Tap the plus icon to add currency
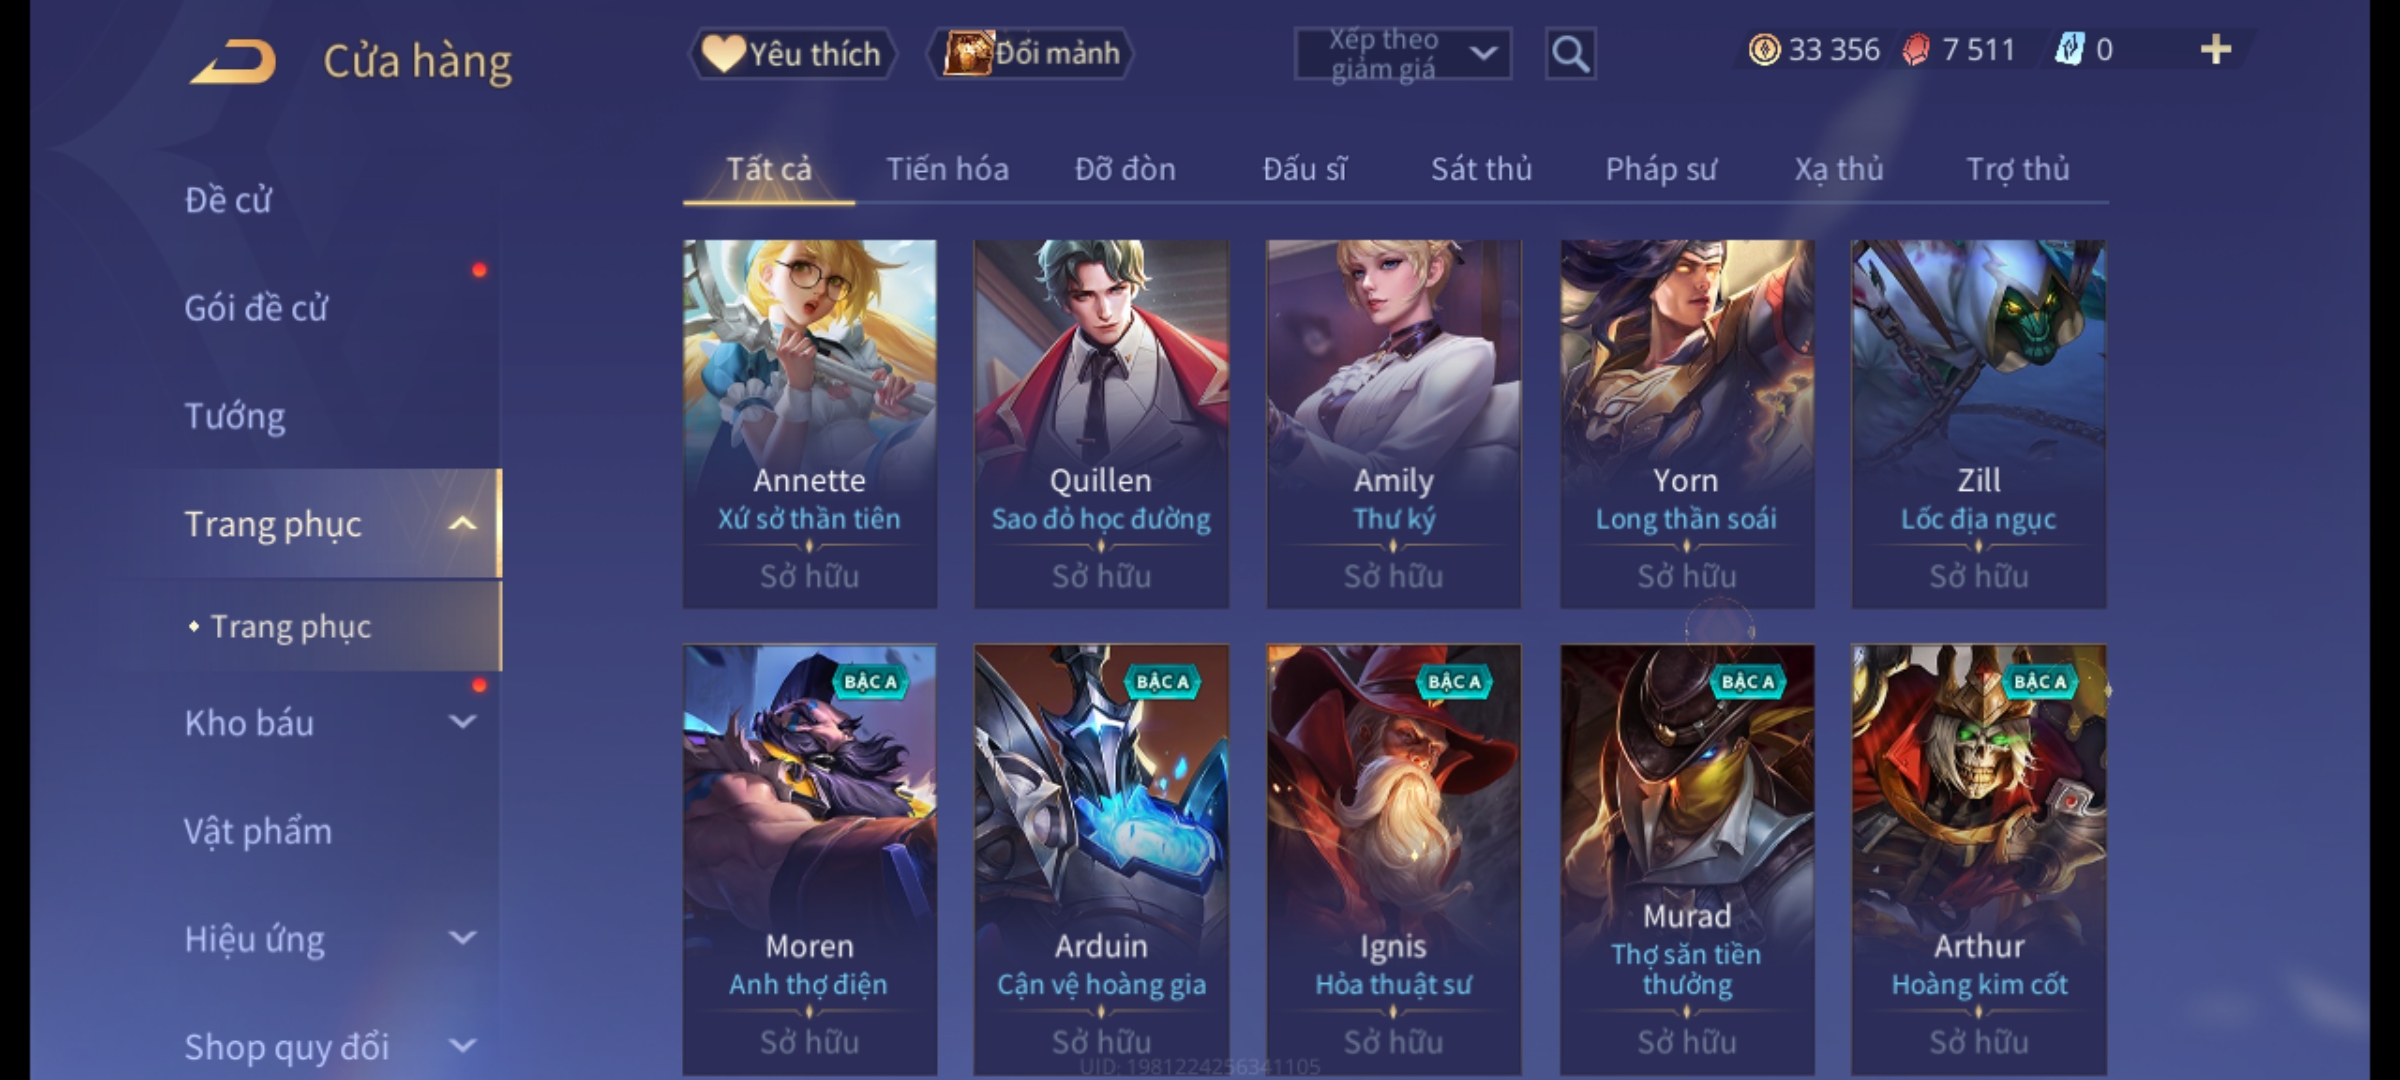Screen dimensions: 2400x1080 pyautogui.click(x=2216, y=50)
